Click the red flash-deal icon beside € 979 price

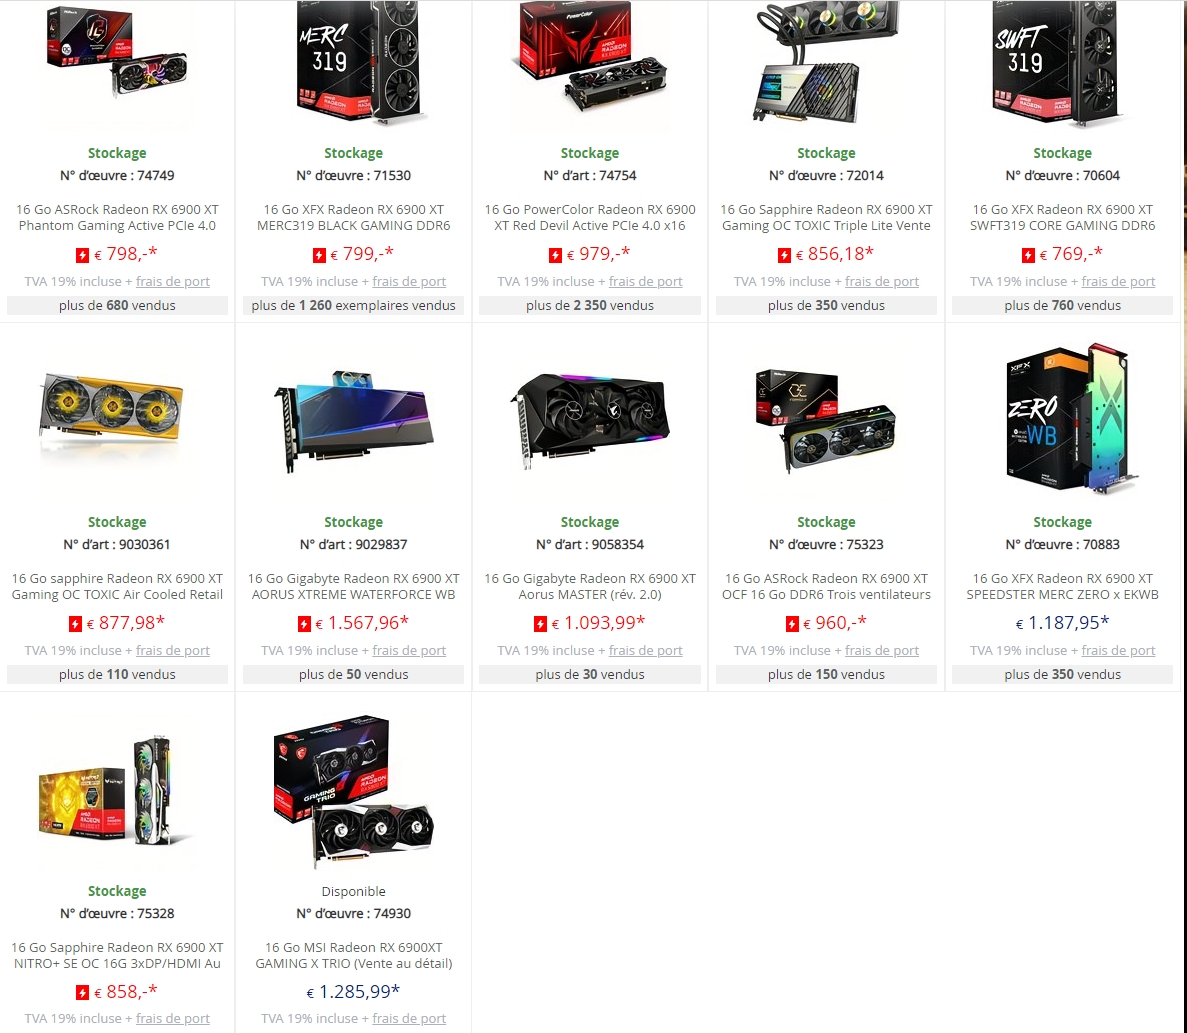555,256
